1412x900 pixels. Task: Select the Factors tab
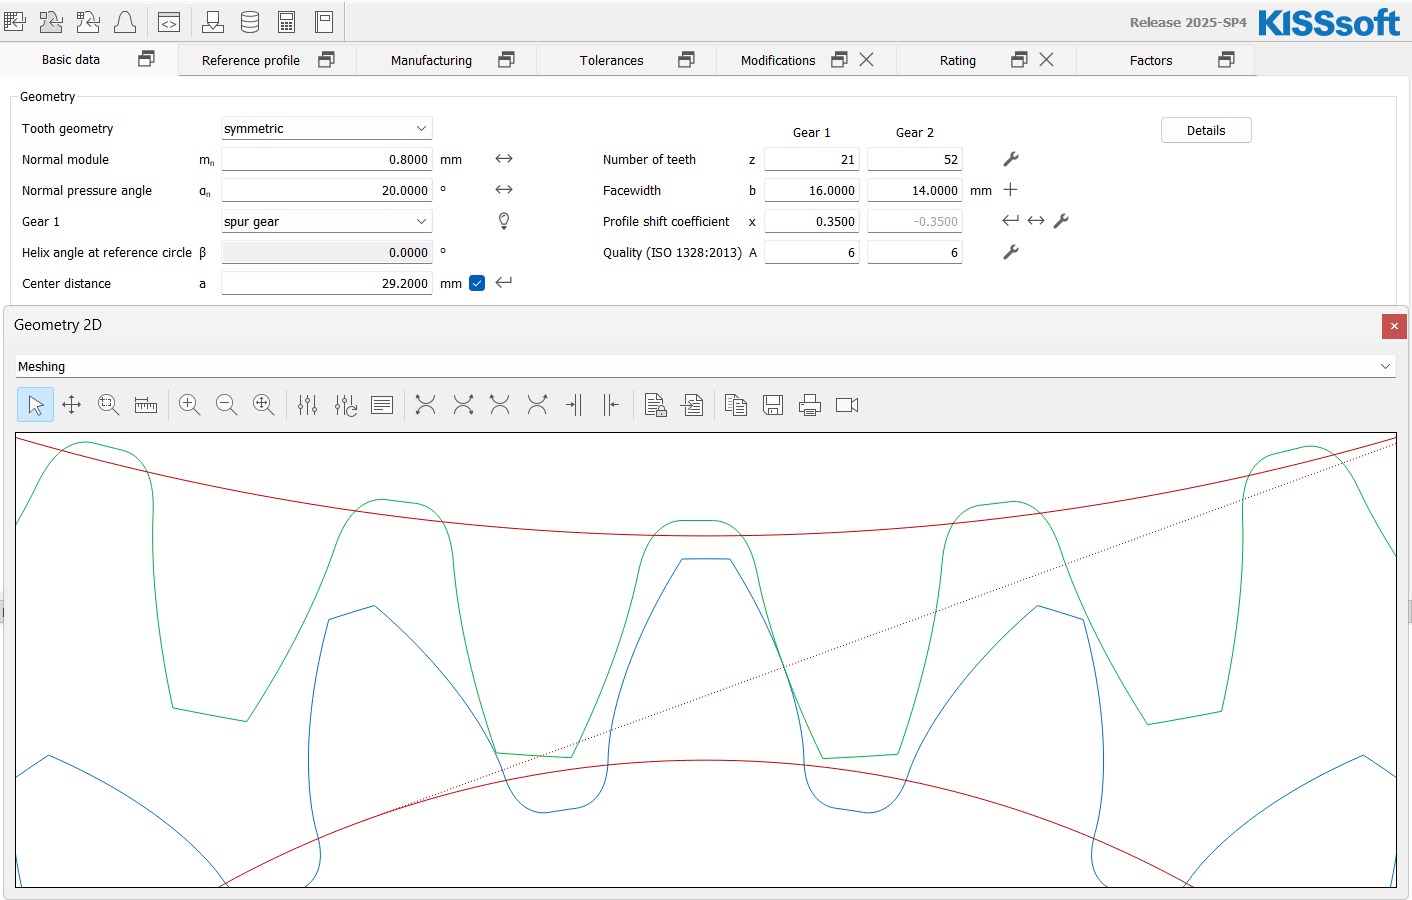(x=1151, y=60)
